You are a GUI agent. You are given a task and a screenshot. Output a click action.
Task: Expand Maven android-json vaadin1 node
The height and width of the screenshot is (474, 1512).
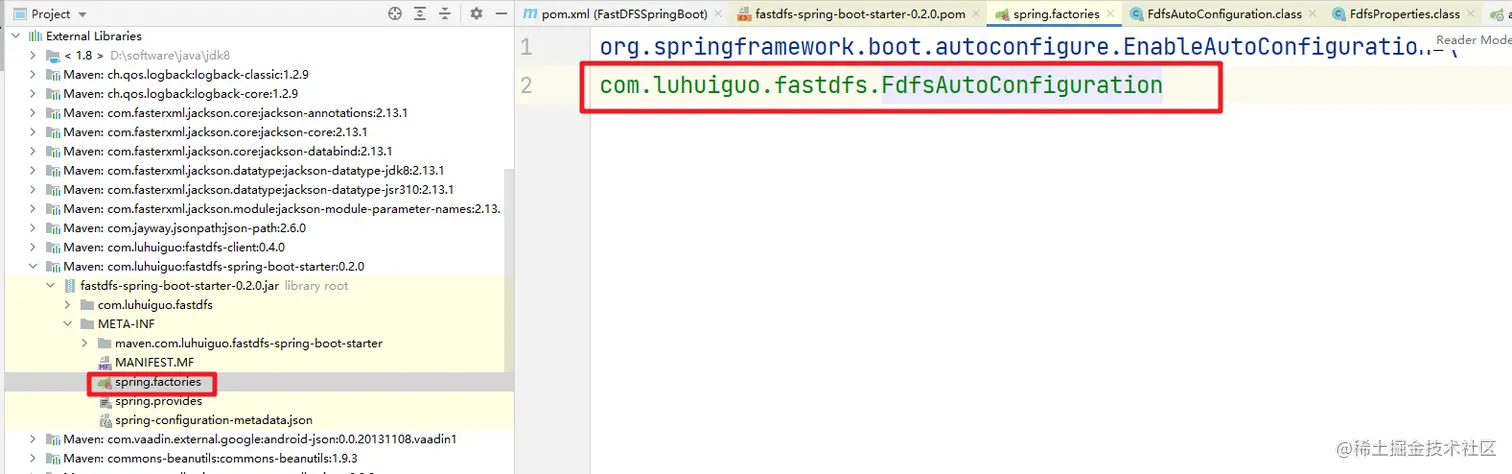click(x=35, y=439)
